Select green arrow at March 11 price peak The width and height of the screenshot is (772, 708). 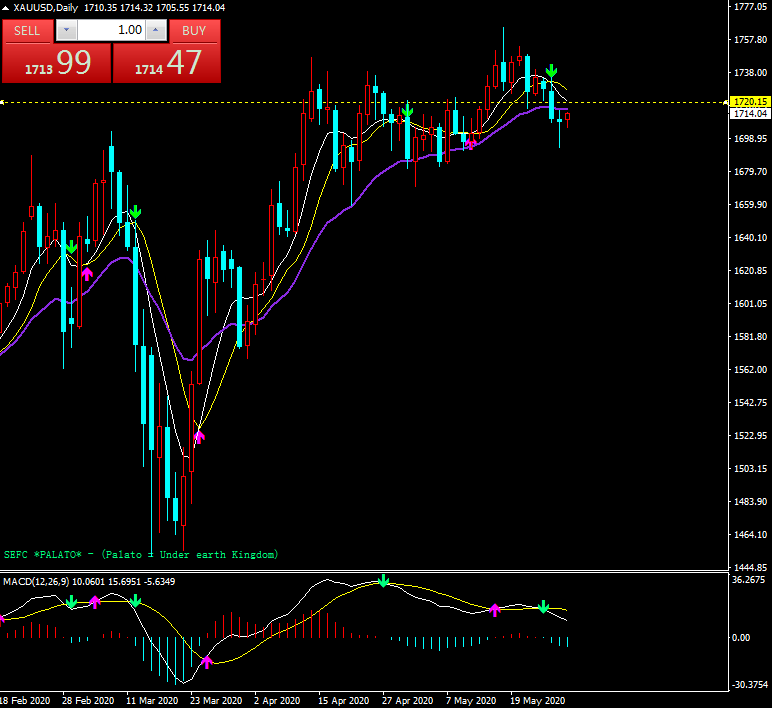(135, 212)
